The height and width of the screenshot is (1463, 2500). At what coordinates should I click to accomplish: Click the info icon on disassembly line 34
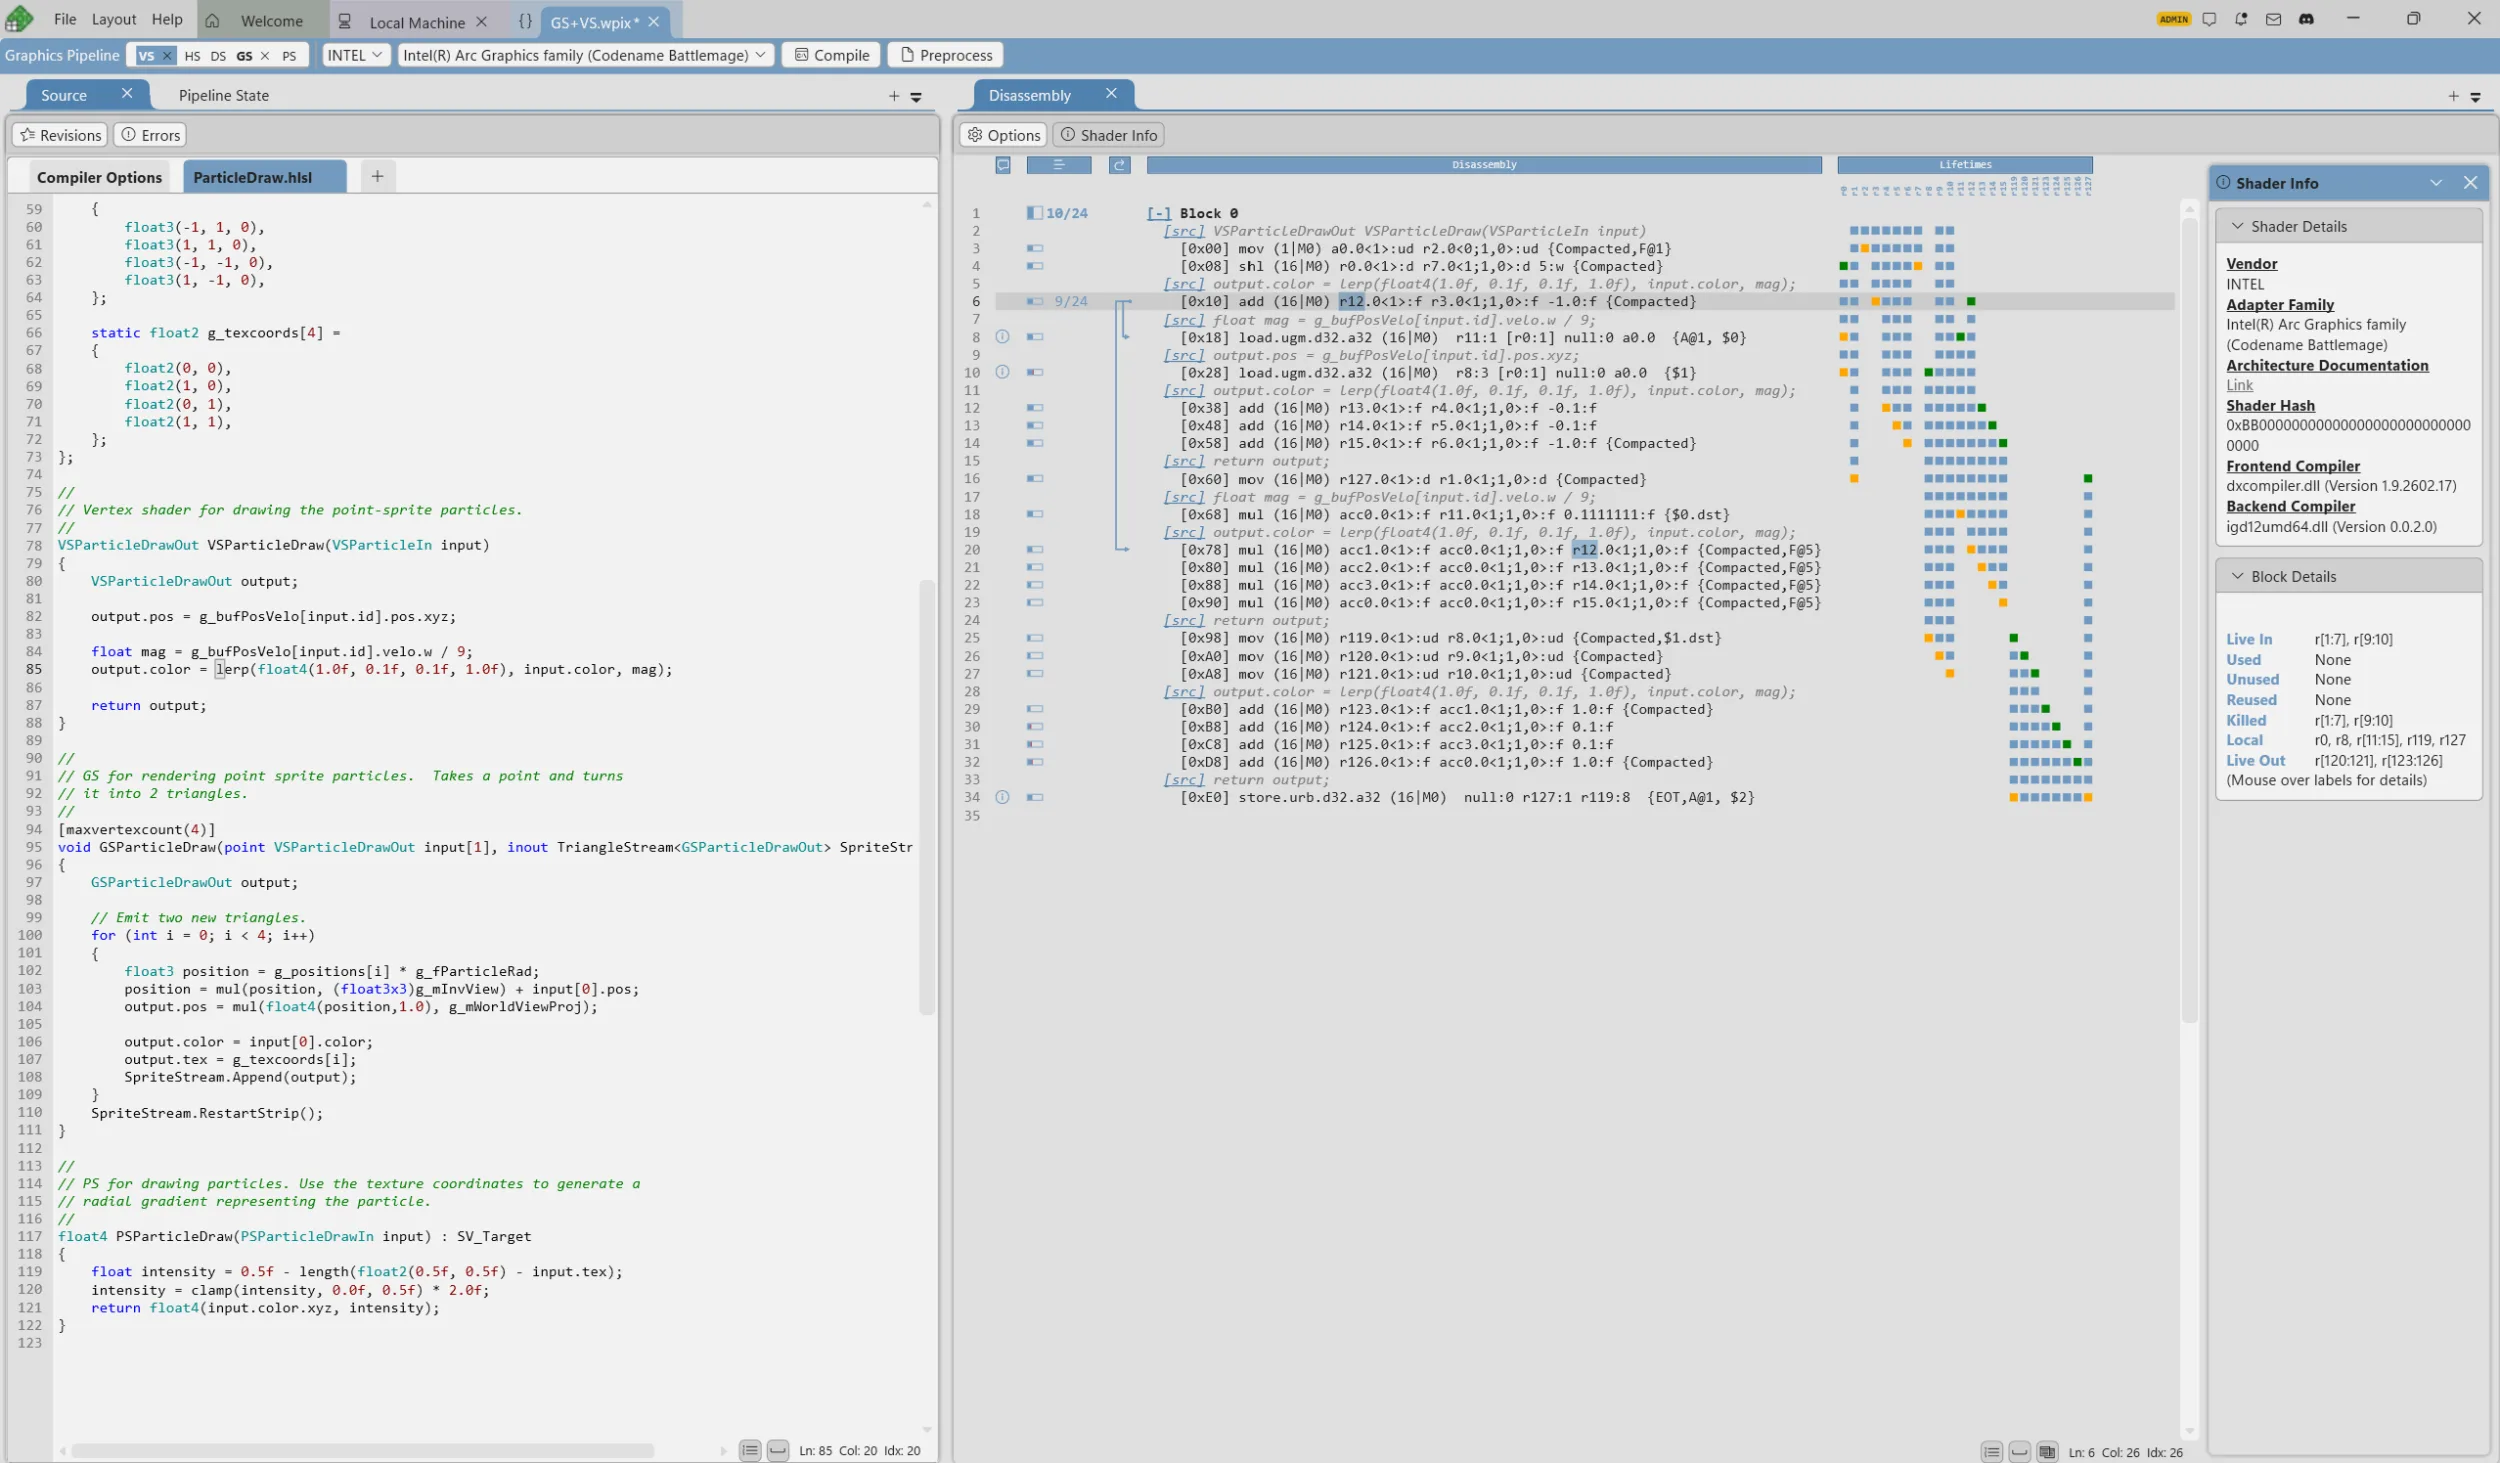click(x=1002, y=797)
